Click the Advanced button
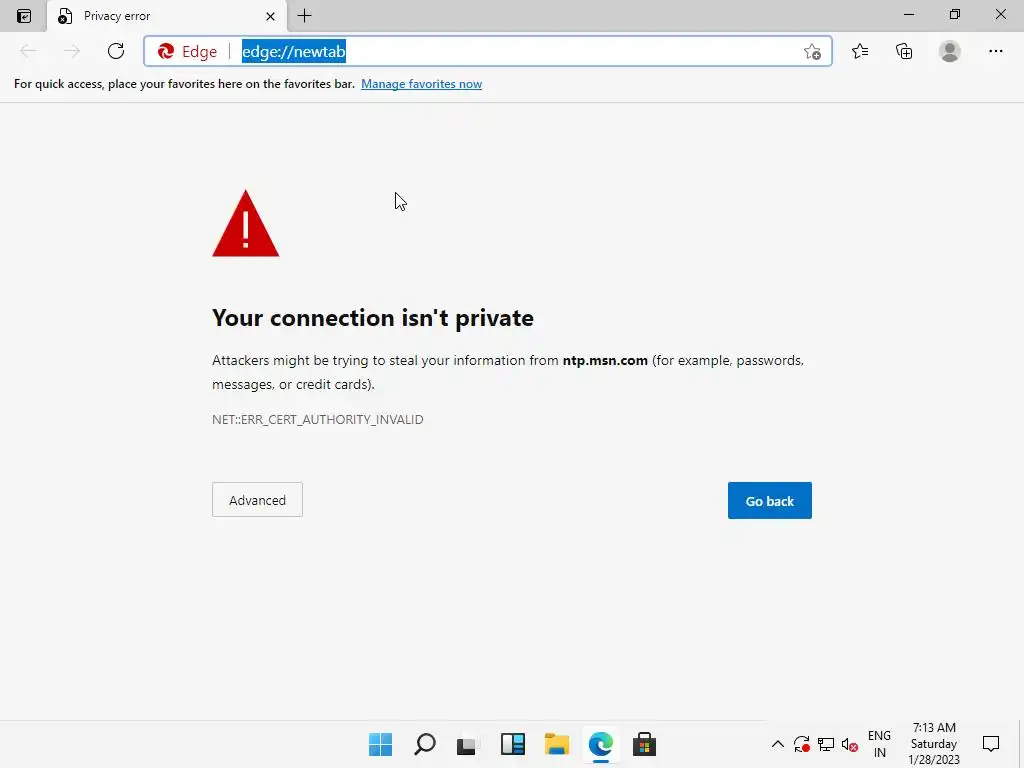The height and width of the screenshot is (768, 1024). (x=257, y=500)
